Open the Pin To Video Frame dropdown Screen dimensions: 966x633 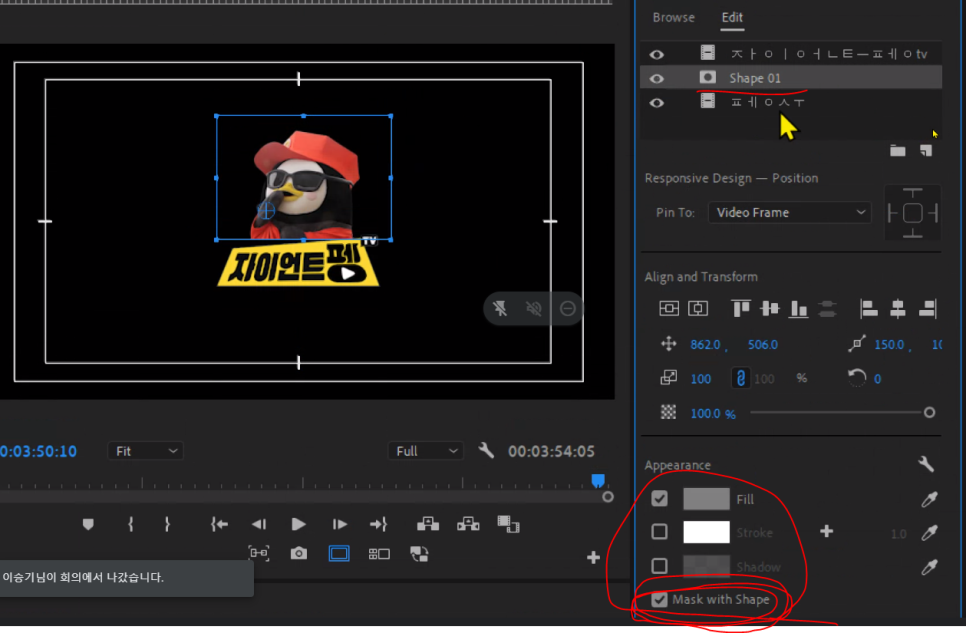(789, 212)
